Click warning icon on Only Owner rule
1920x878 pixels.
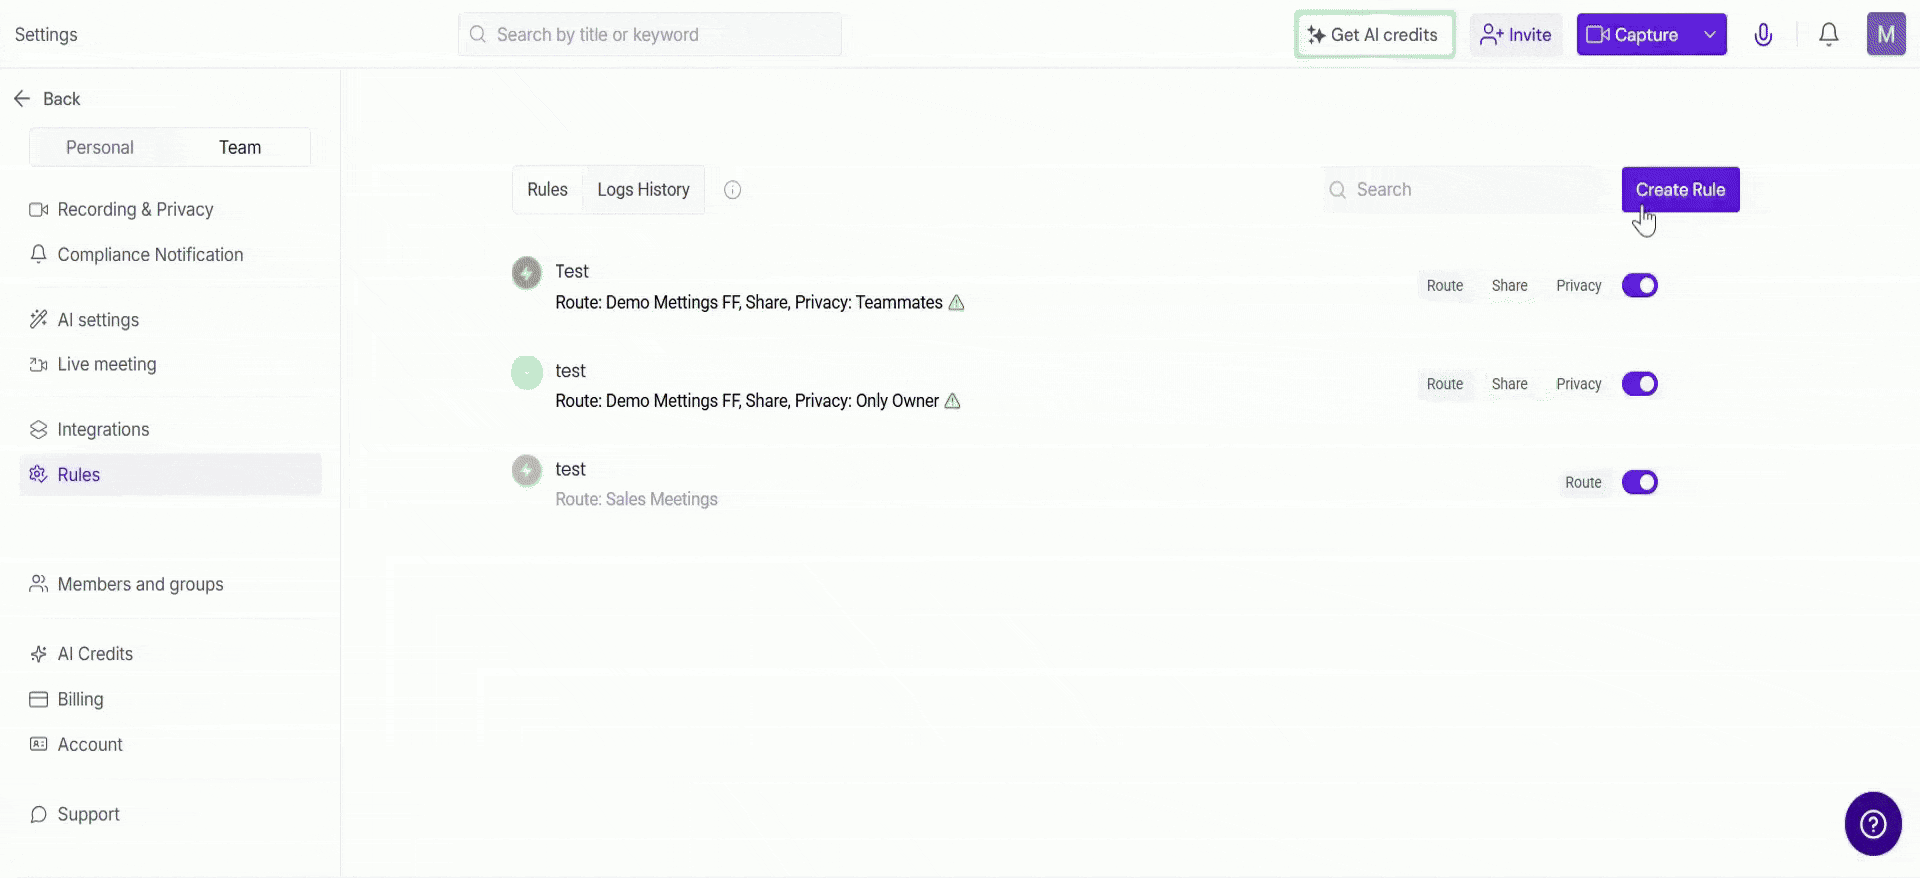click(953, 400)
